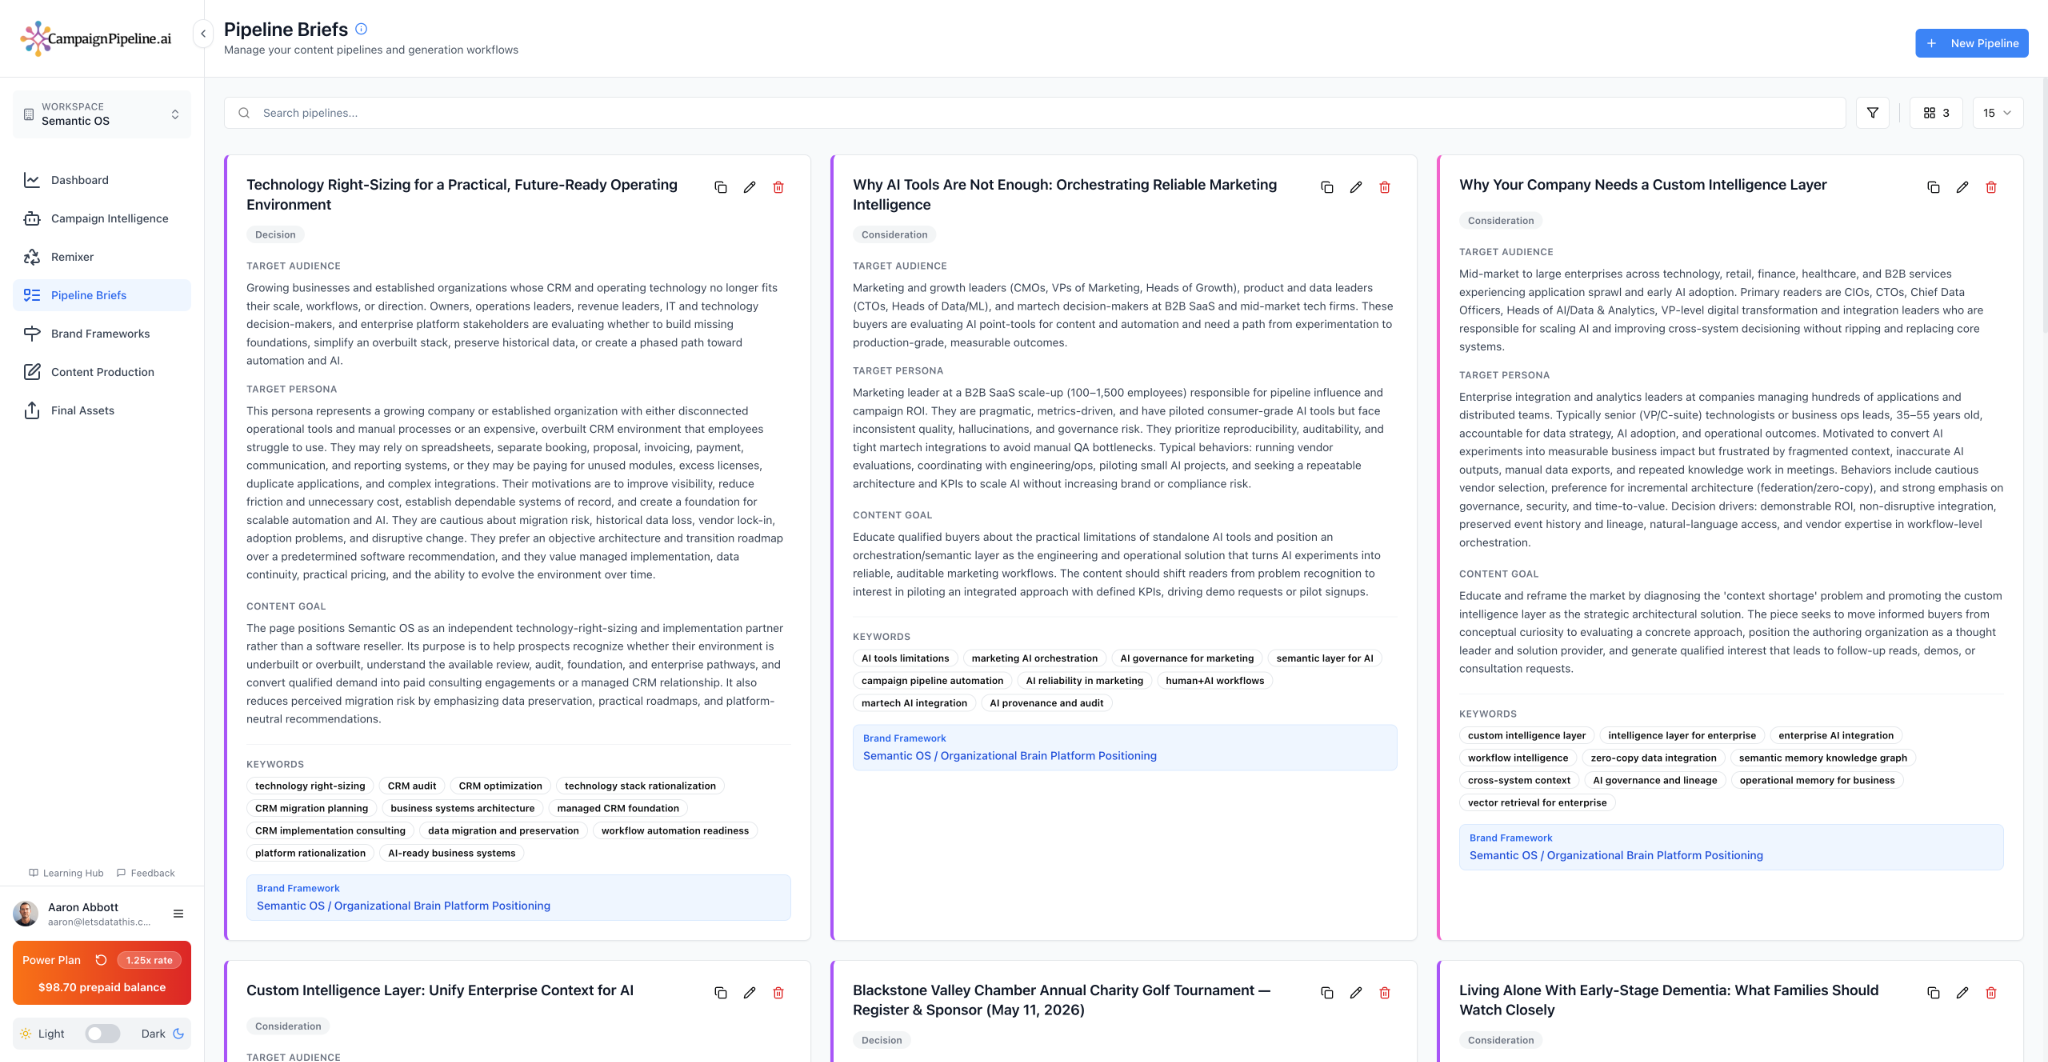Delete the Blackstone Valley Golf Tournament pipeline

click(1385, 993)
